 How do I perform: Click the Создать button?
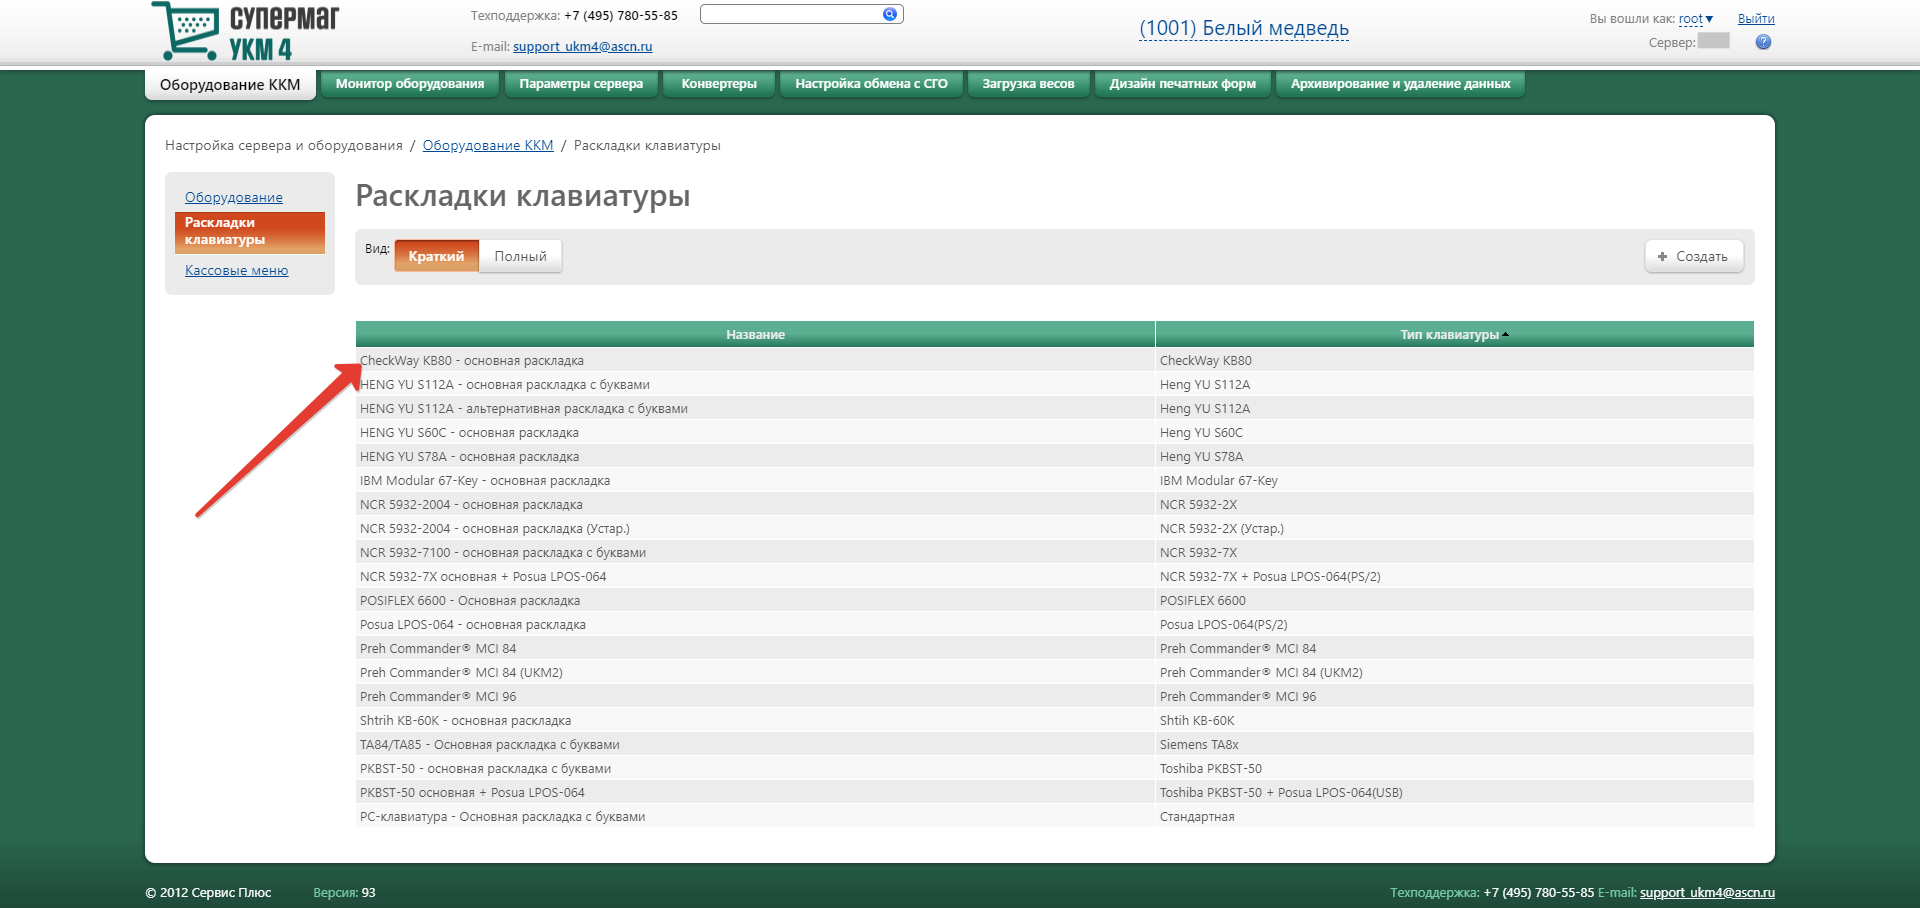point(1694,256)
